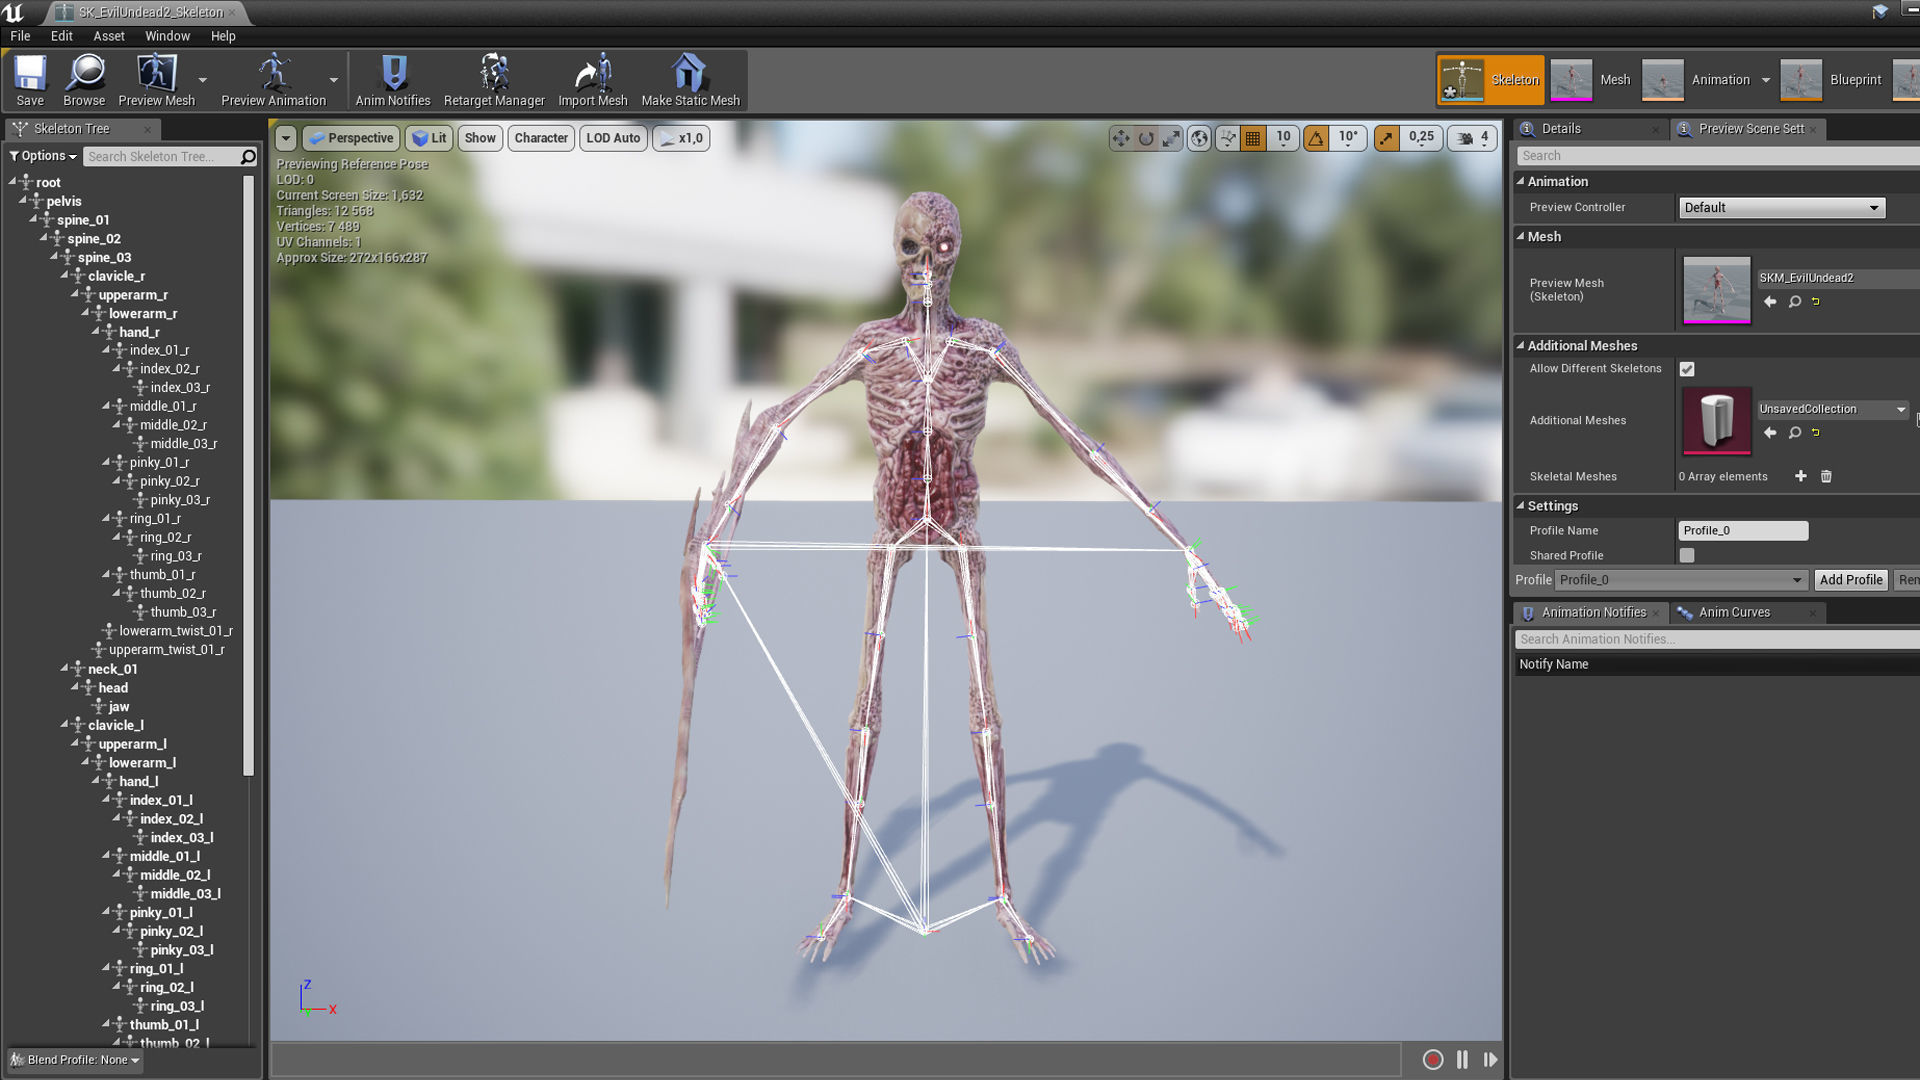The height and width of the screenshot is (1080, 1920).
Task: Switch to the Anim Curves tab
Action: coord(1733,612)
